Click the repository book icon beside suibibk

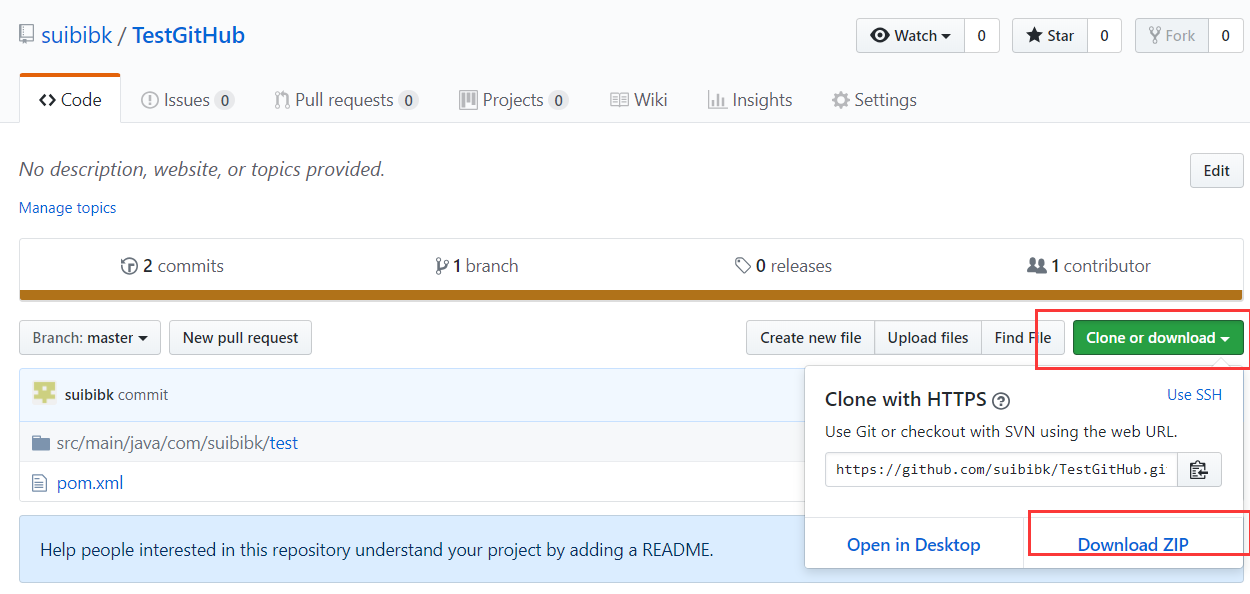[27, 35]
